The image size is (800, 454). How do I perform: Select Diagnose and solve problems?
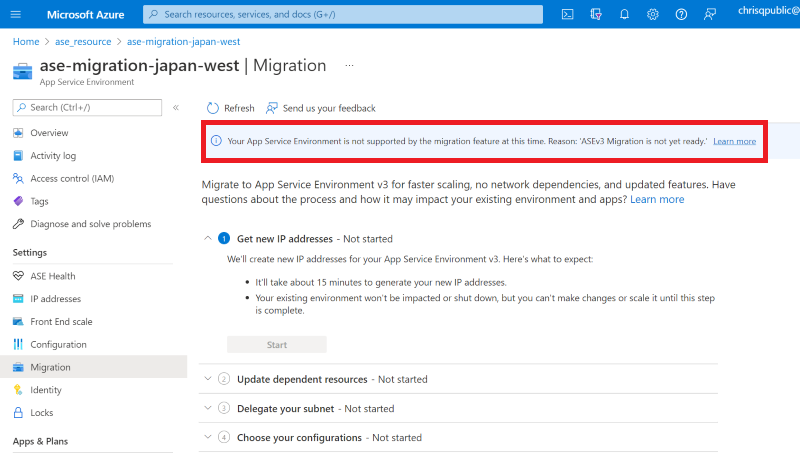click(93, 224)
